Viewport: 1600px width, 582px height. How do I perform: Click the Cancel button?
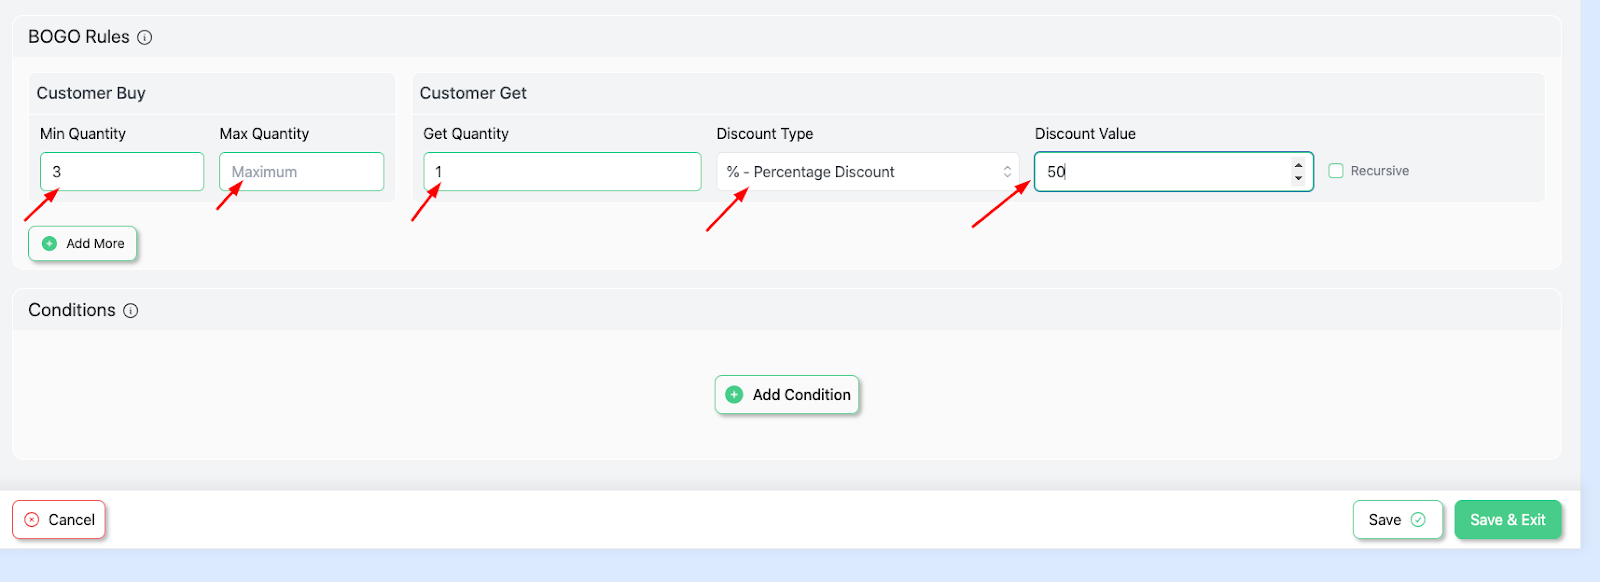pyautogui.click(x=59, y=520)
